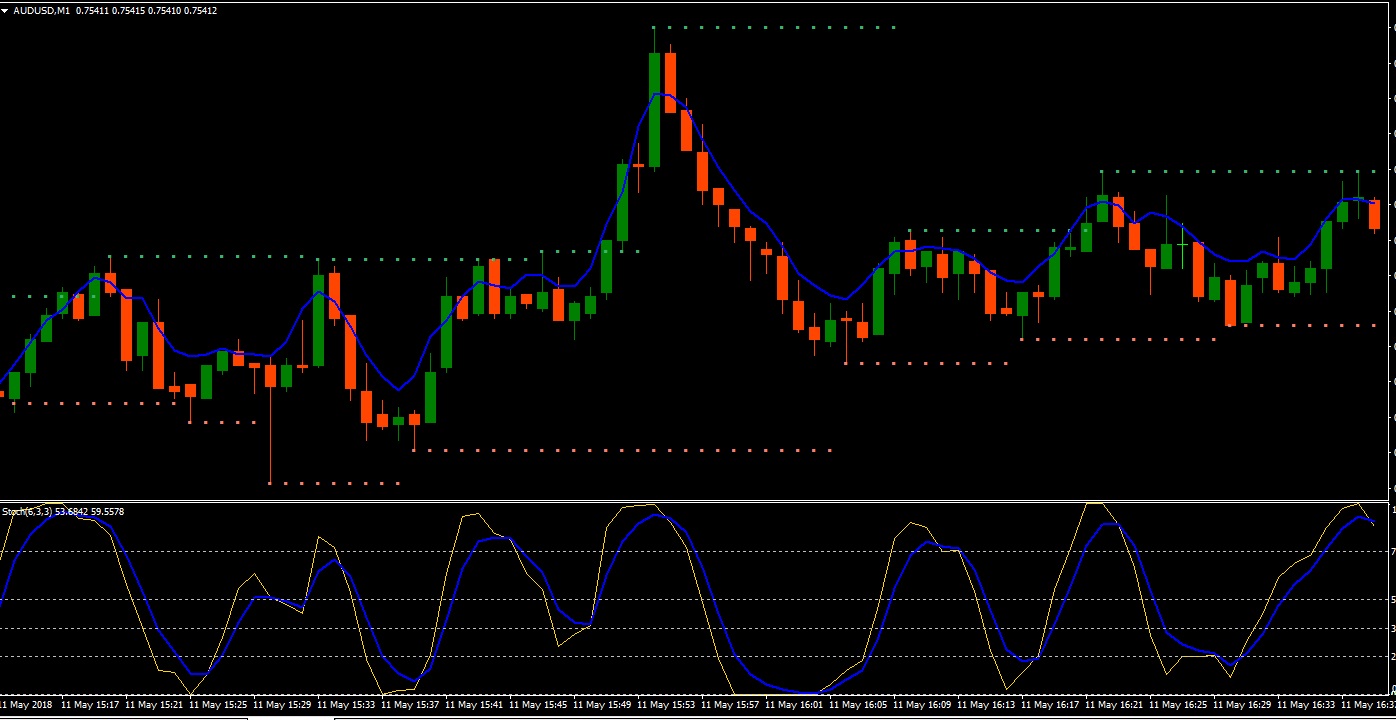
Task: Click the 11 May 15:21 time label
Action: pos(154,705)
